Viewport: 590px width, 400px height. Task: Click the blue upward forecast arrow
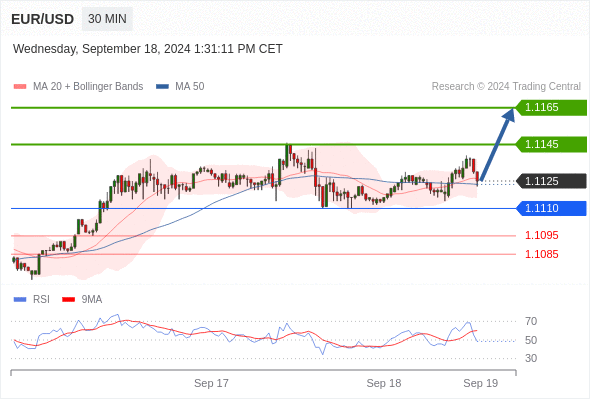click(497, 144)
